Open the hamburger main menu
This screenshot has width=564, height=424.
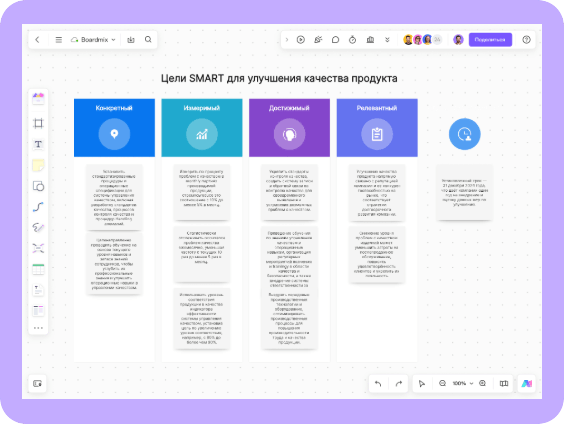coord(59,40)
